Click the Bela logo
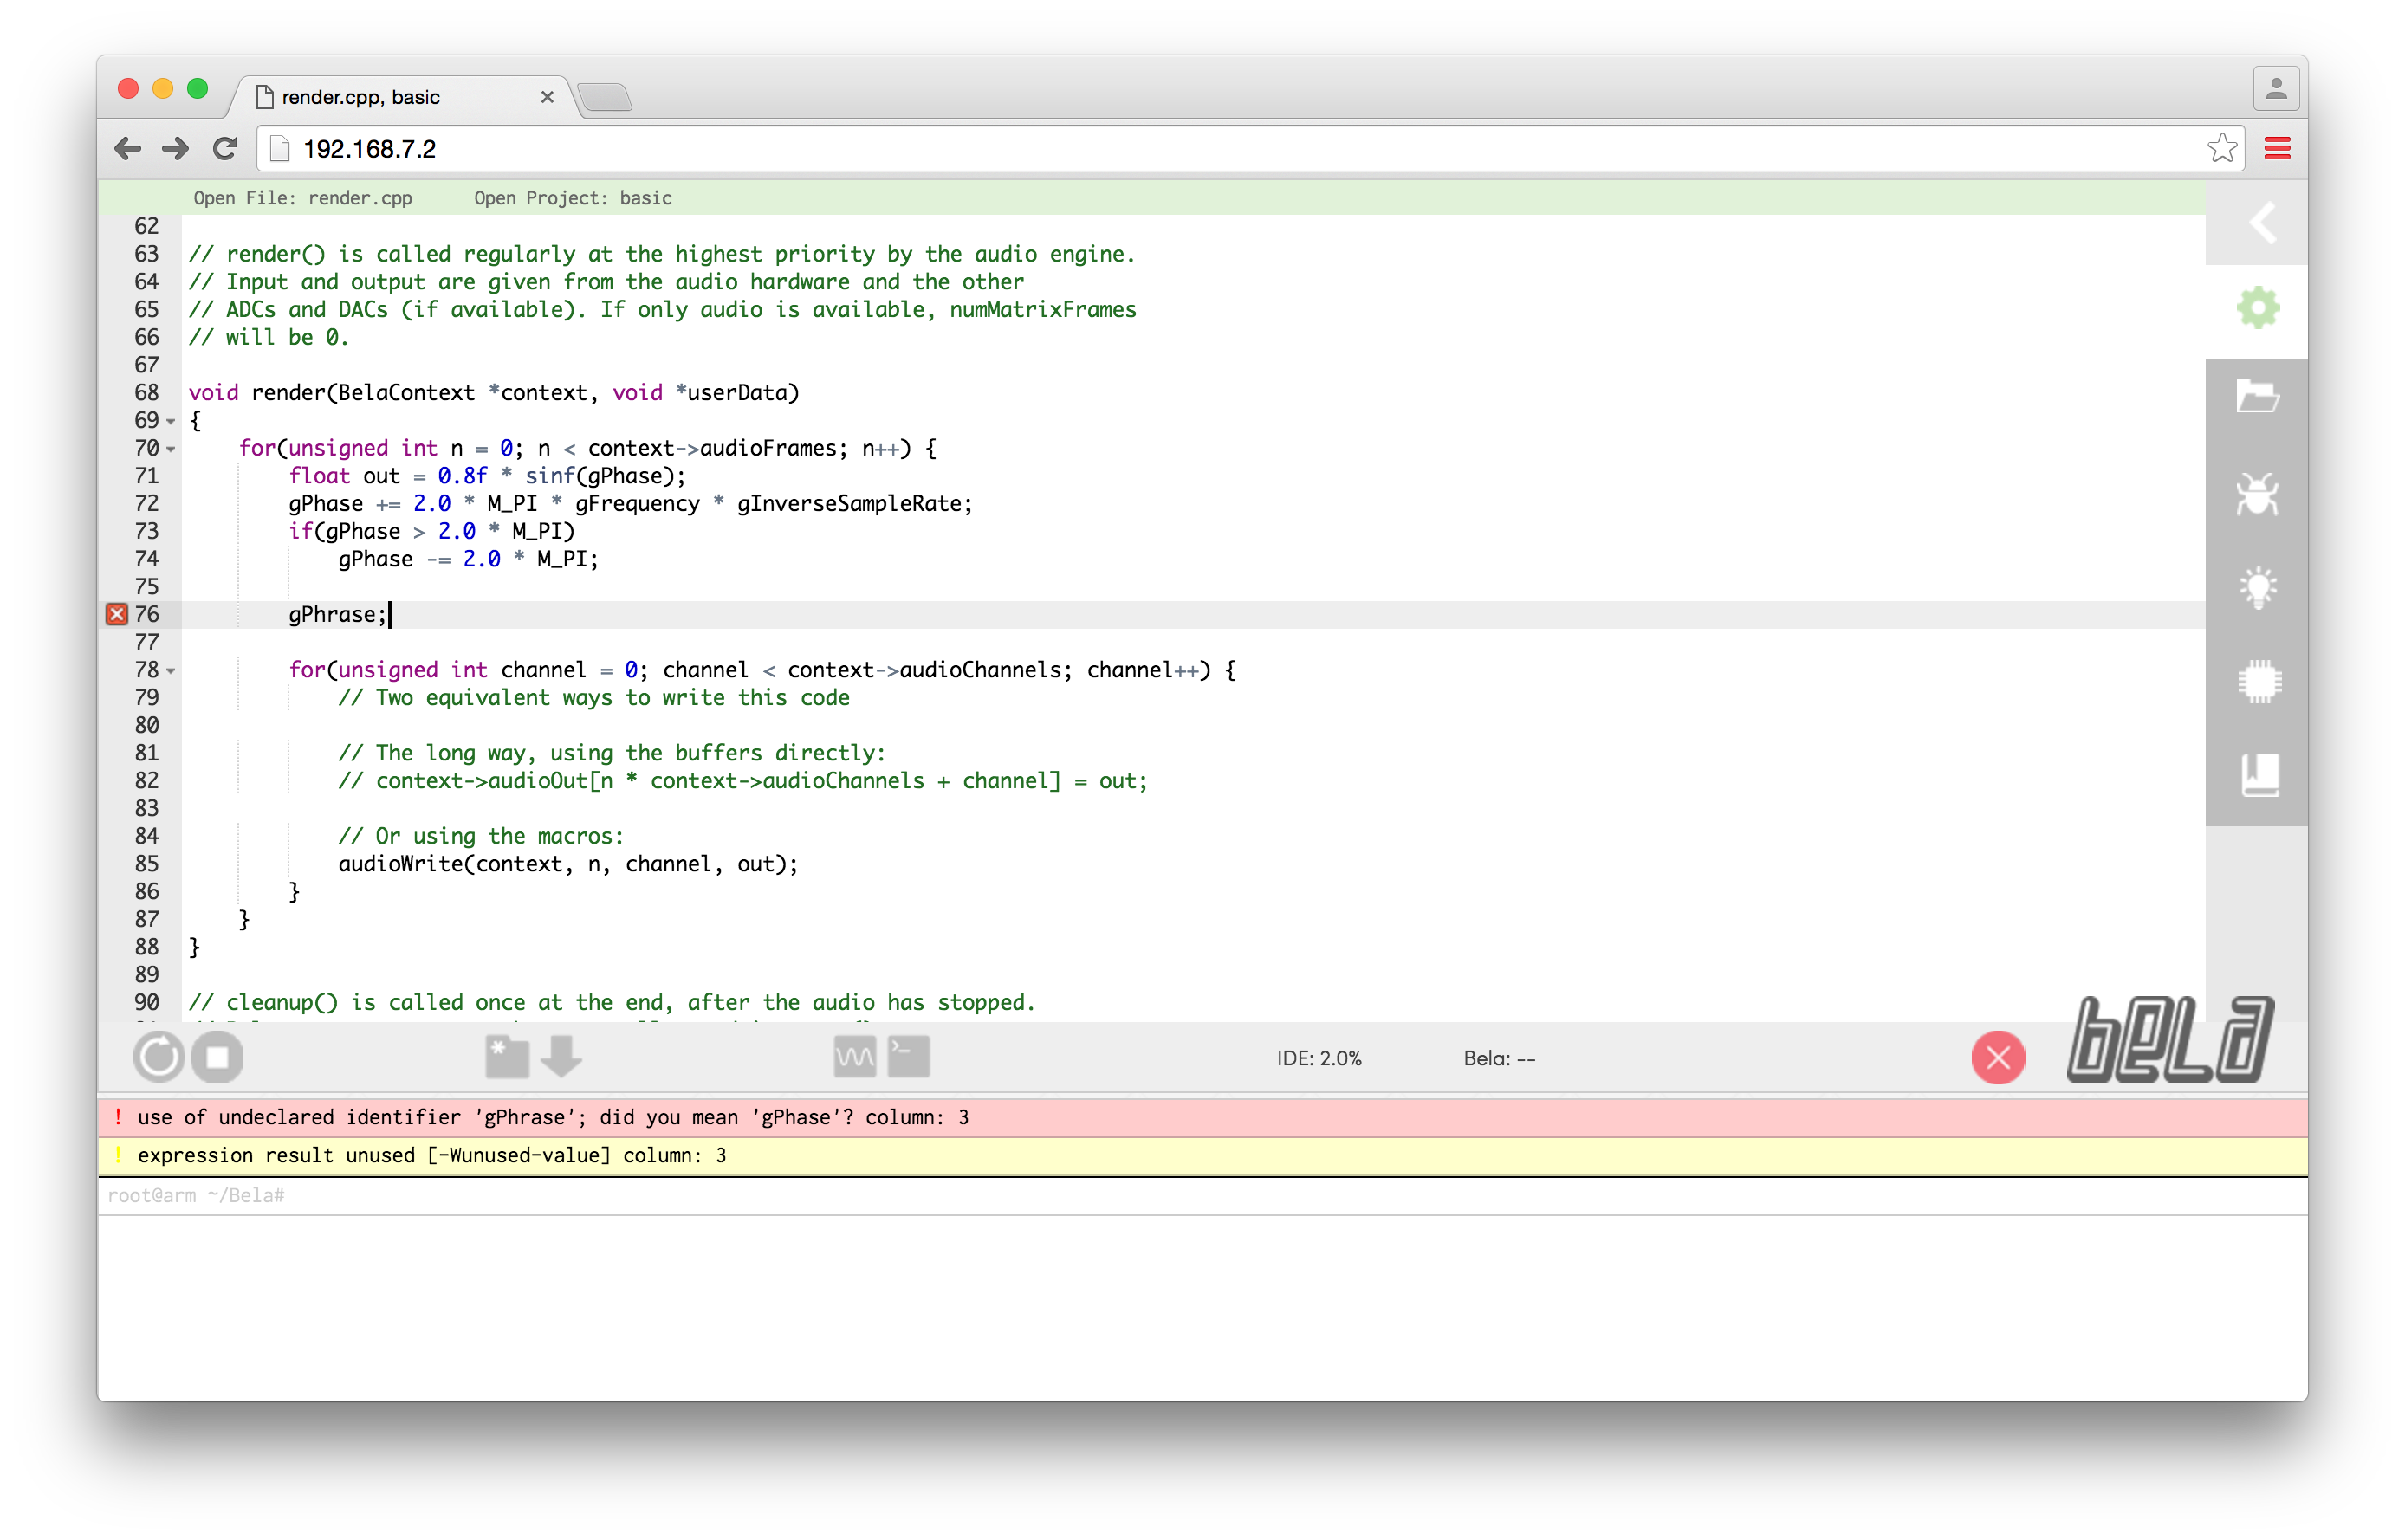Image resolution: width=2405 pixels, height=1540 pixels. pos(2169,1040)
